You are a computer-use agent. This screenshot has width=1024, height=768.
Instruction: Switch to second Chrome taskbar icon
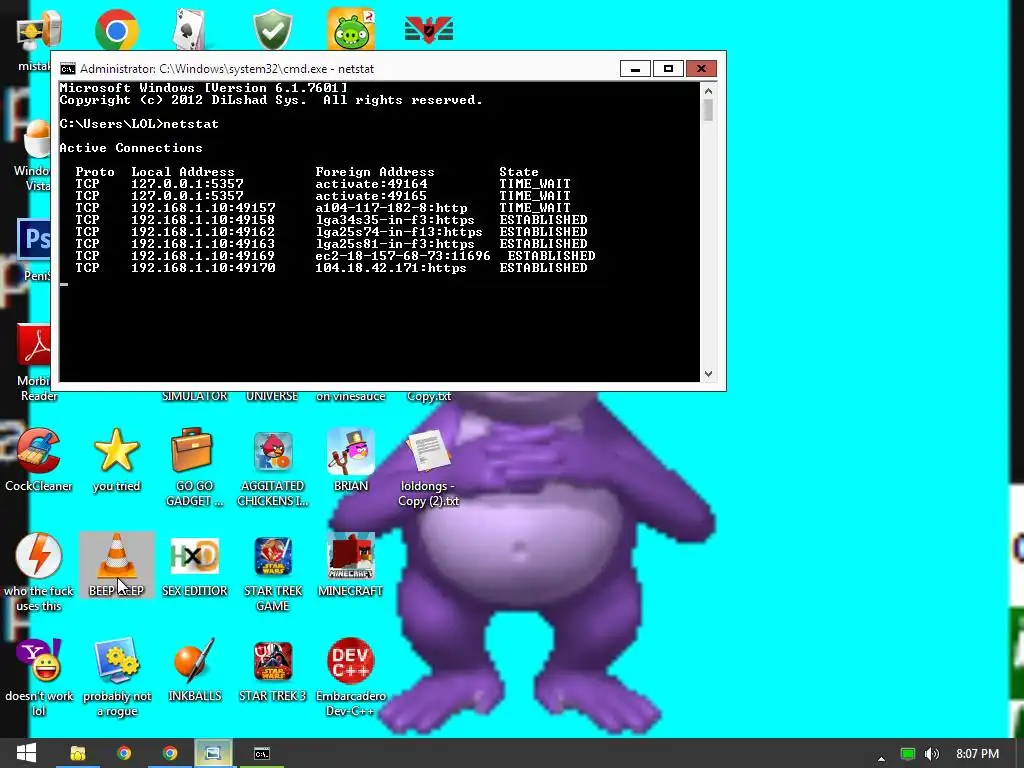170,753
